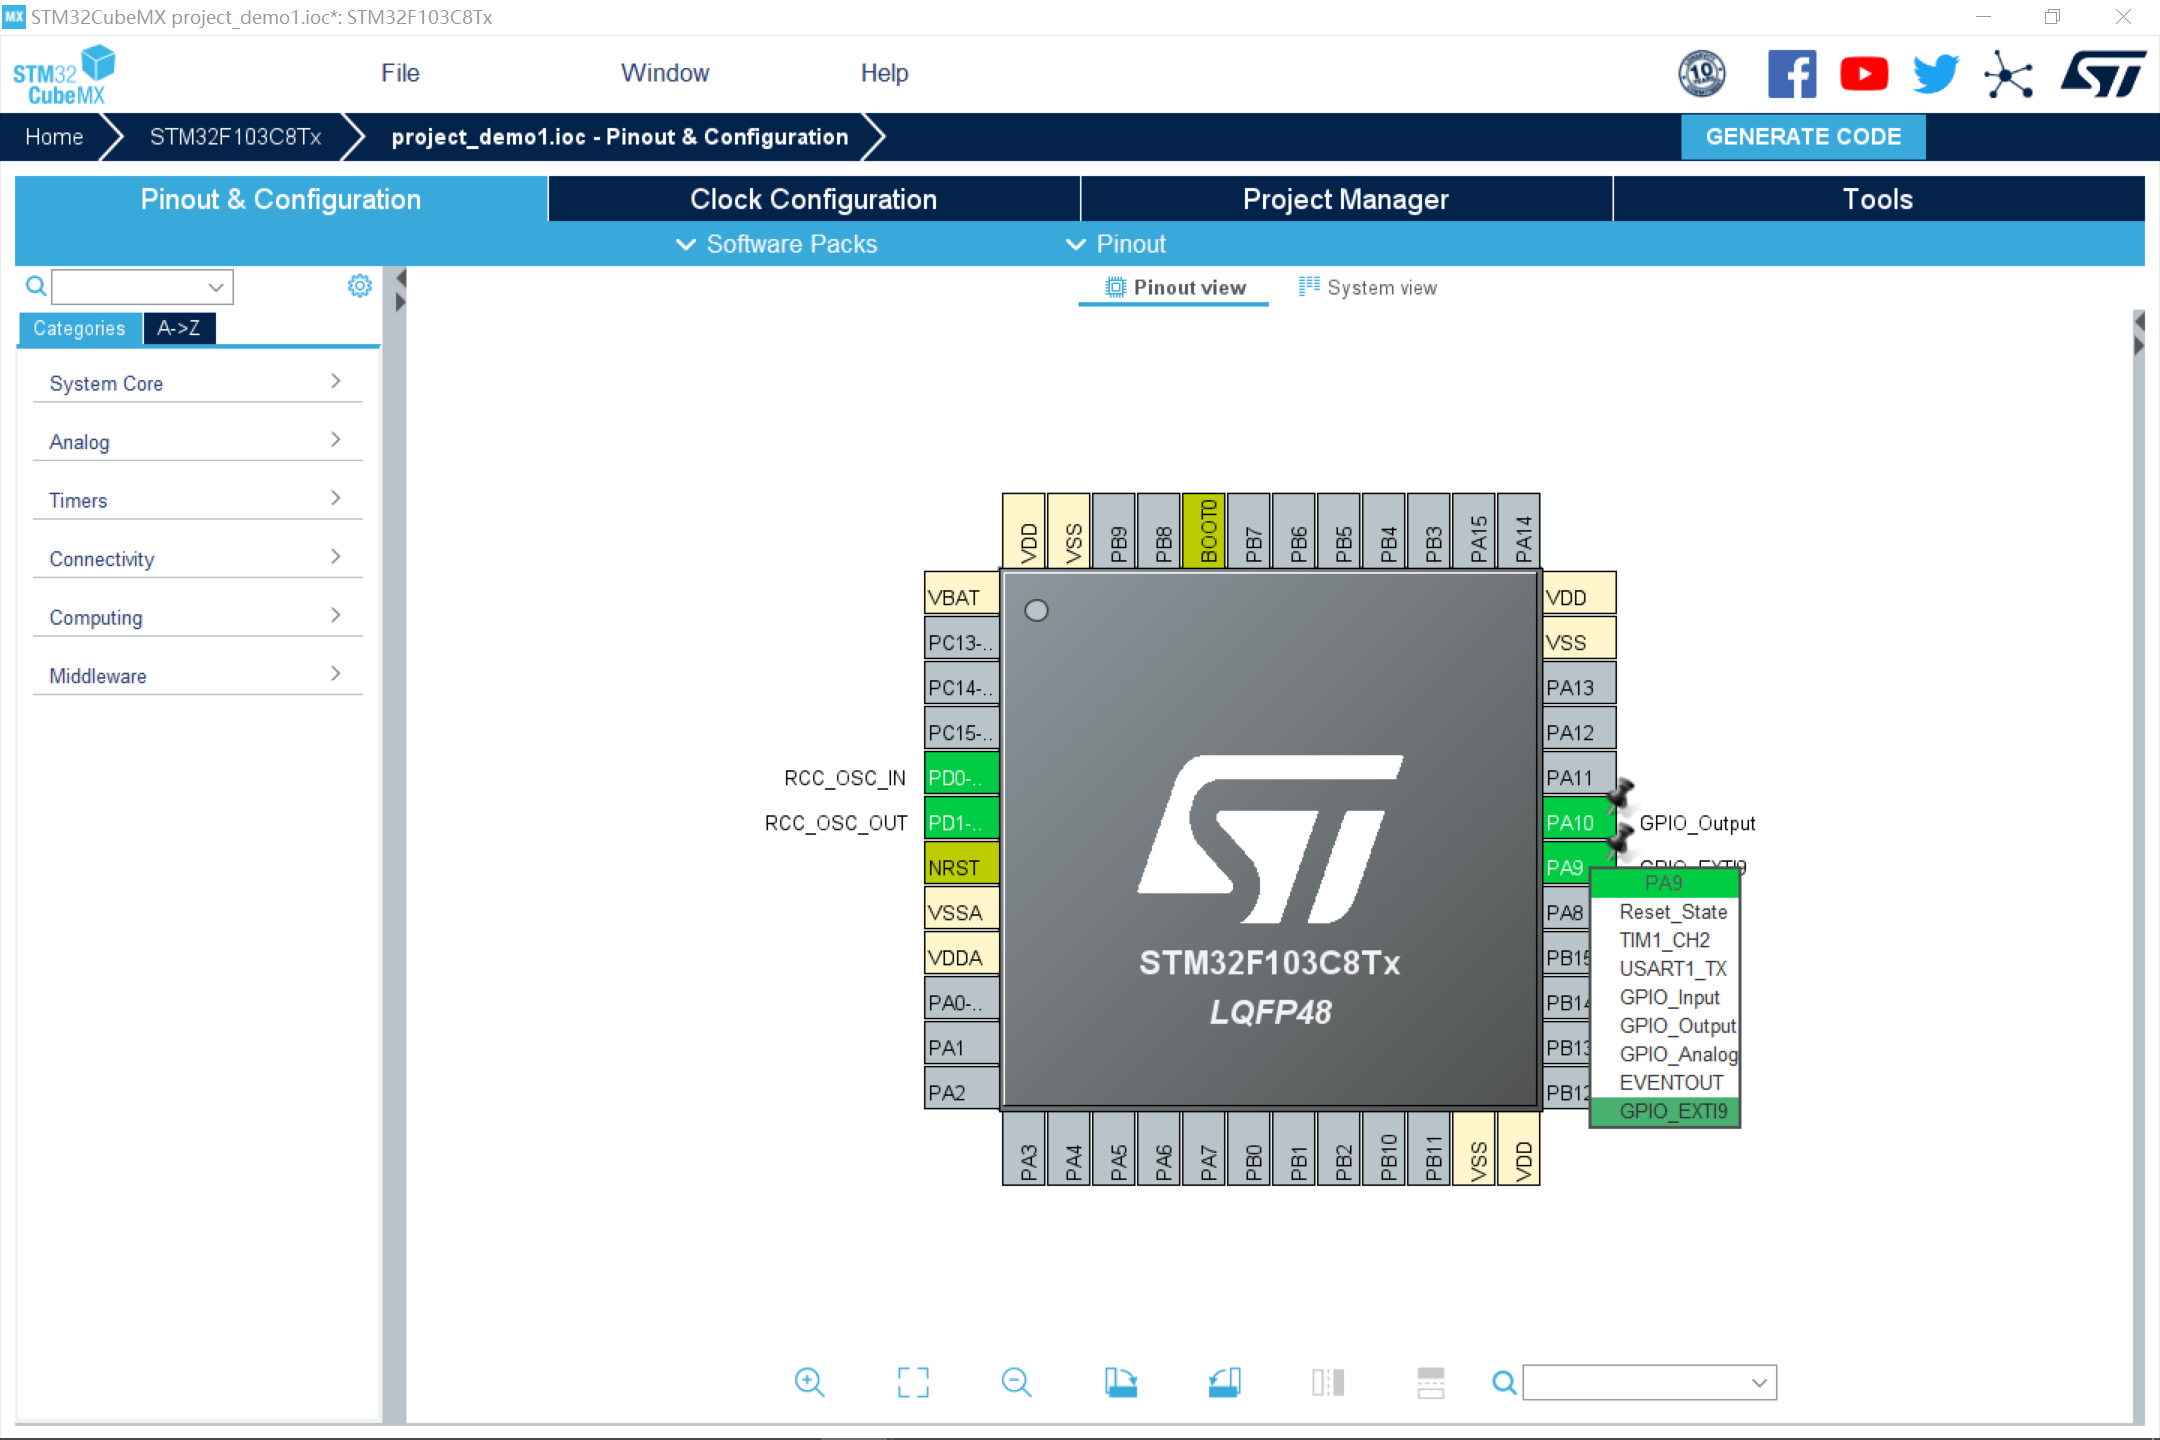Click project_demo1.ioc breadcrumb item
Viewport: 2160px width, 1440px height.
620,137
